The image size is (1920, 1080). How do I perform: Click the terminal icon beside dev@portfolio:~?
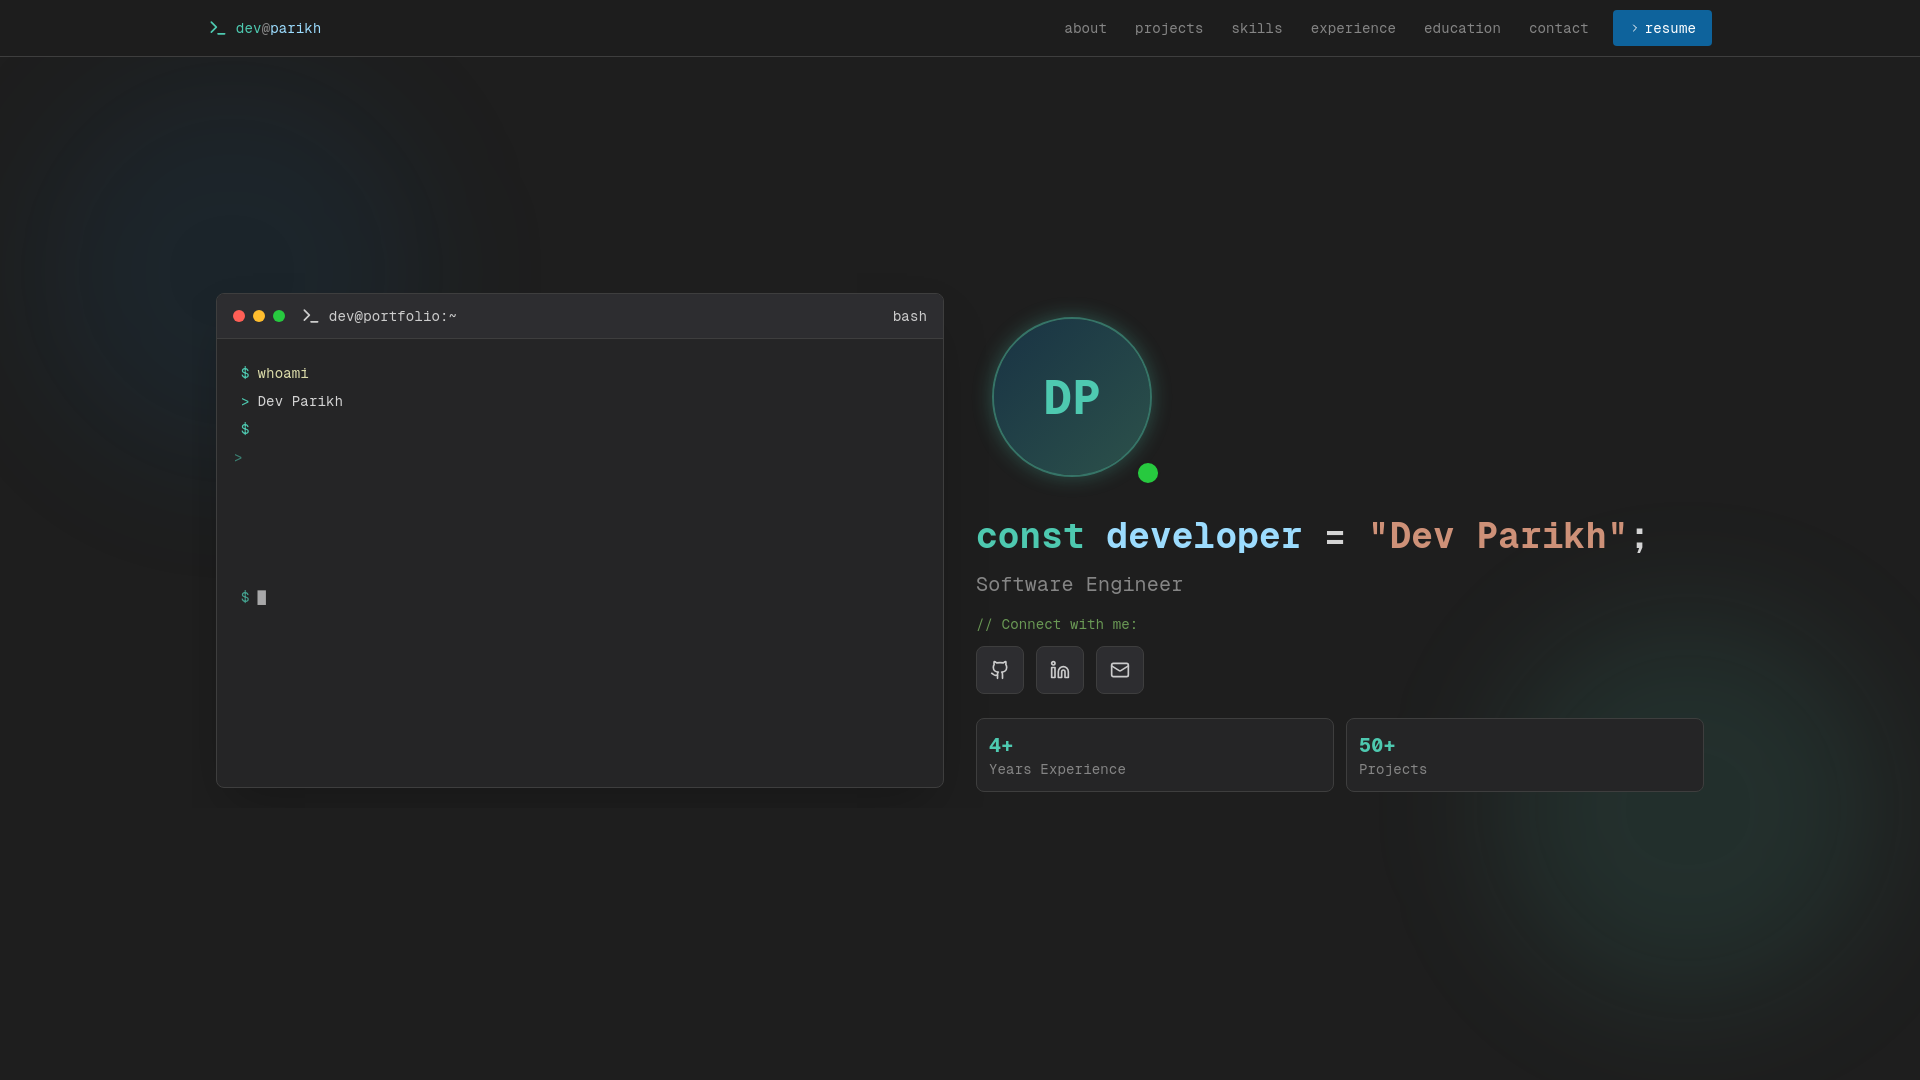tap(310, 316)
